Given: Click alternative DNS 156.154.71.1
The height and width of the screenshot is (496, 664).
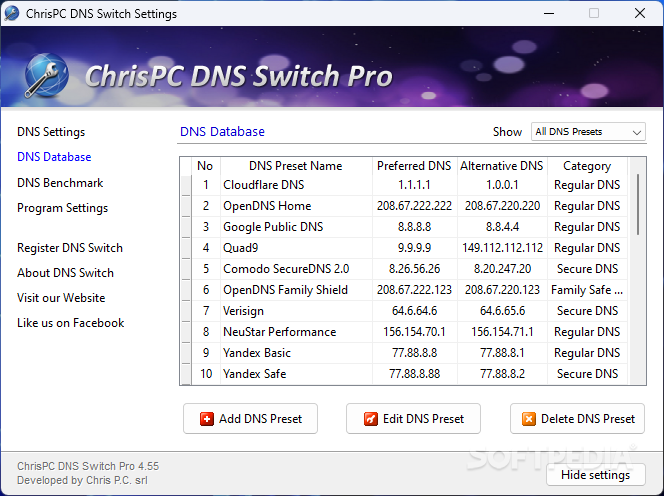Looking at the screenshot, I should (x=502, y=332).
